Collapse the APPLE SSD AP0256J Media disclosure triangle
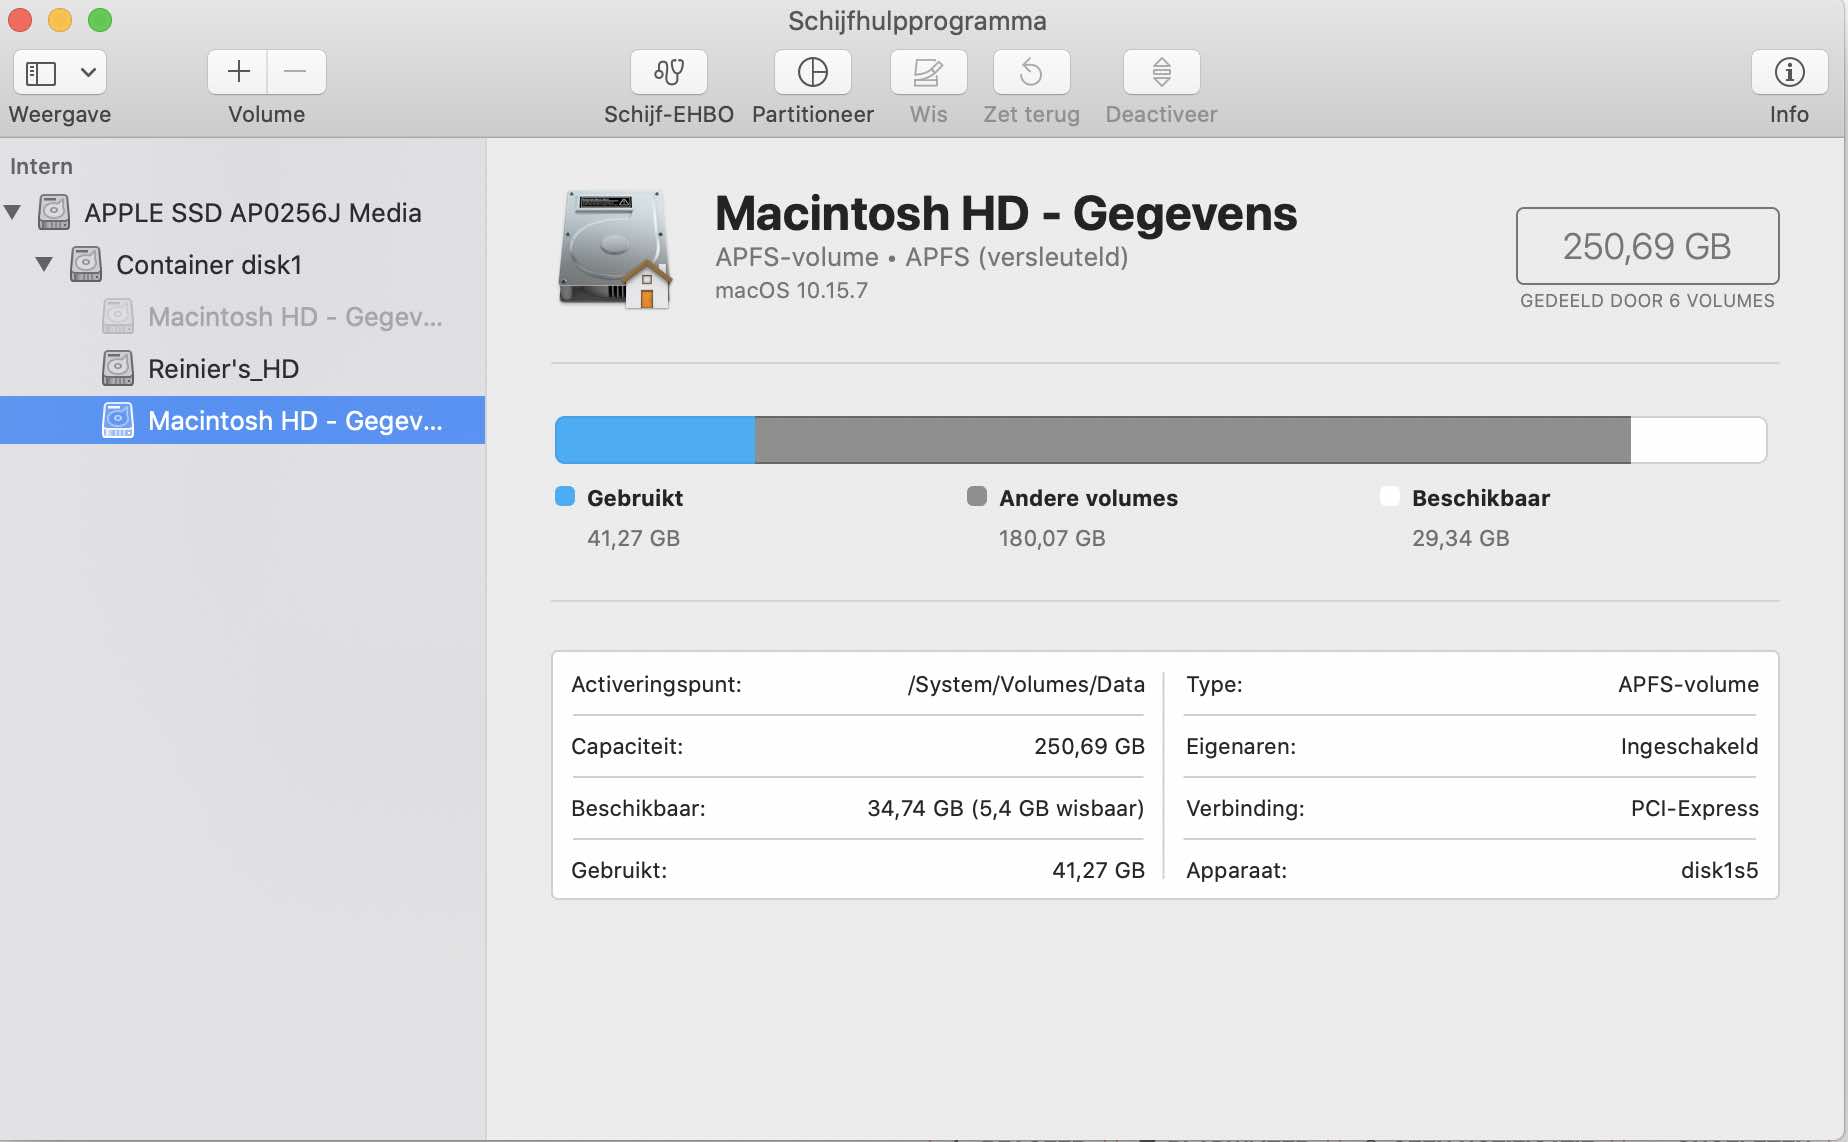 [x=13, y=212]
